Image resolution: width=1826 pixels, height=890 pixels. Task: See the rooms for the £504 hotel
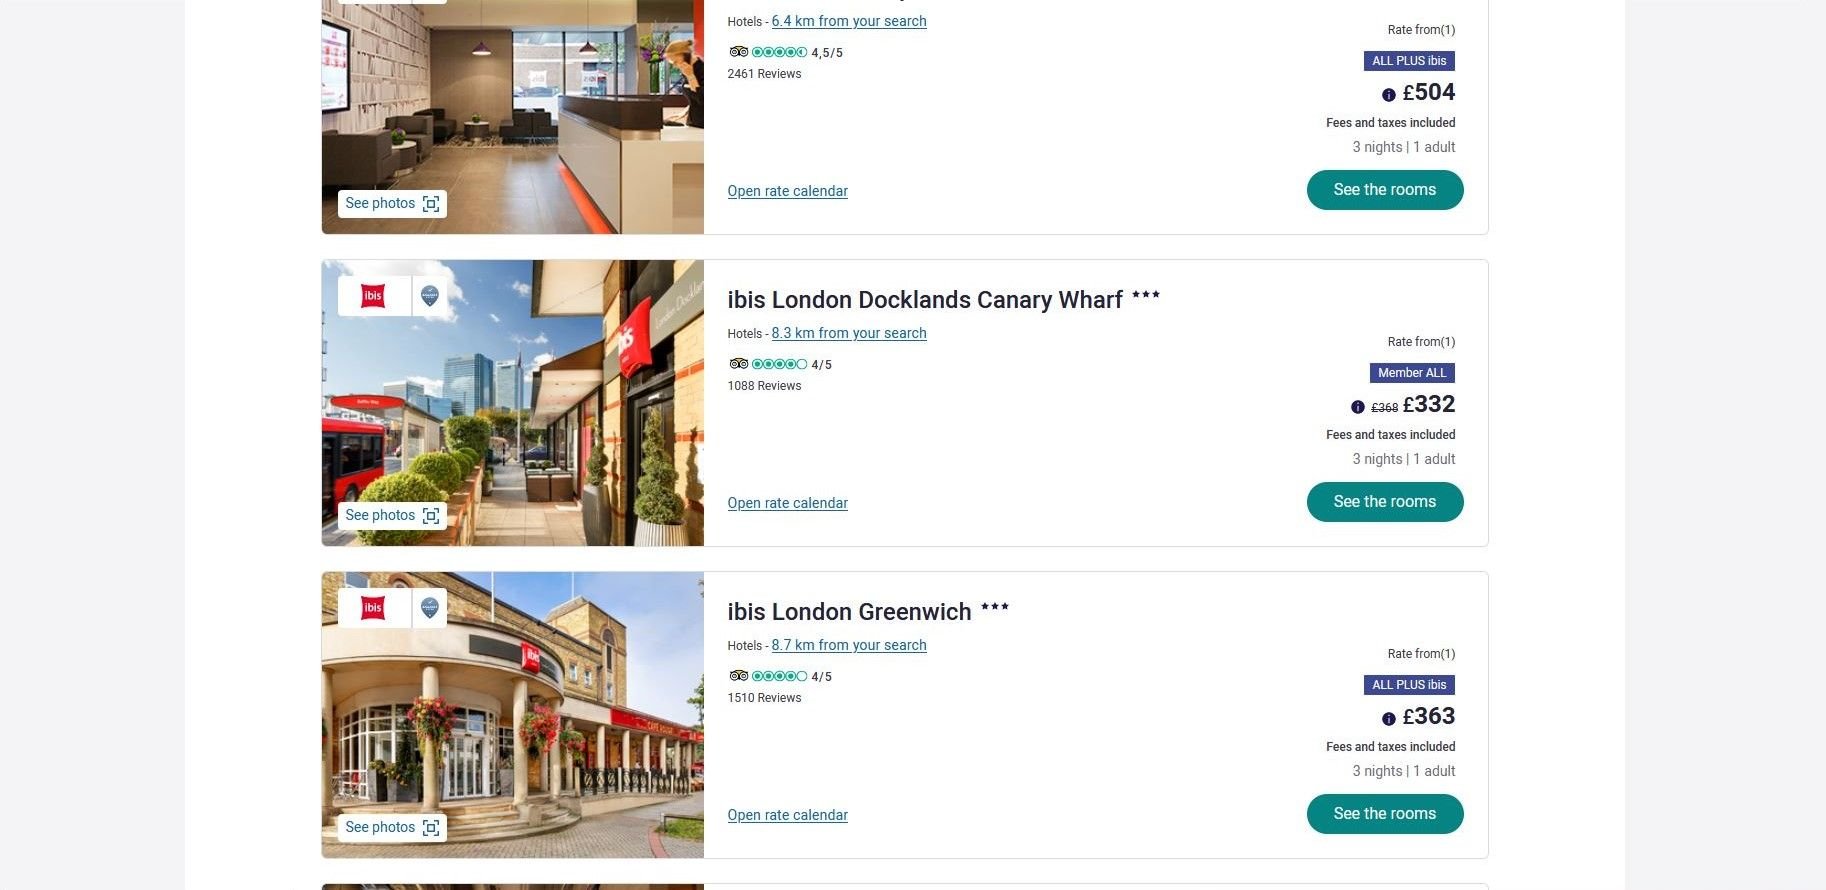point(1385,190)
